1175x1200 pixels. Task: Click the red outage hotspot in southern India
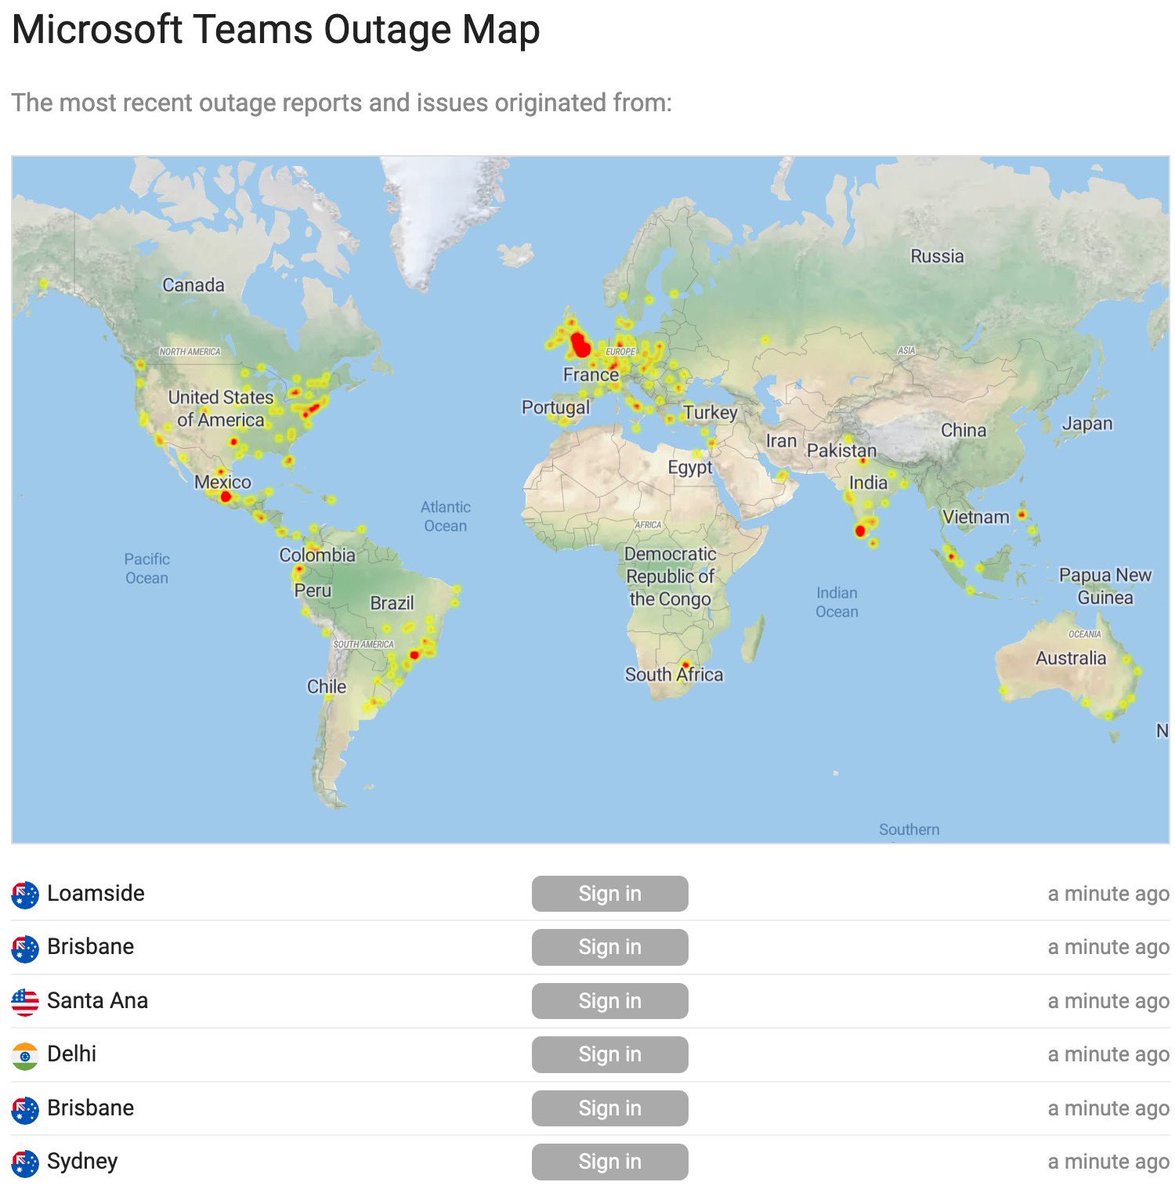point(860,531)
